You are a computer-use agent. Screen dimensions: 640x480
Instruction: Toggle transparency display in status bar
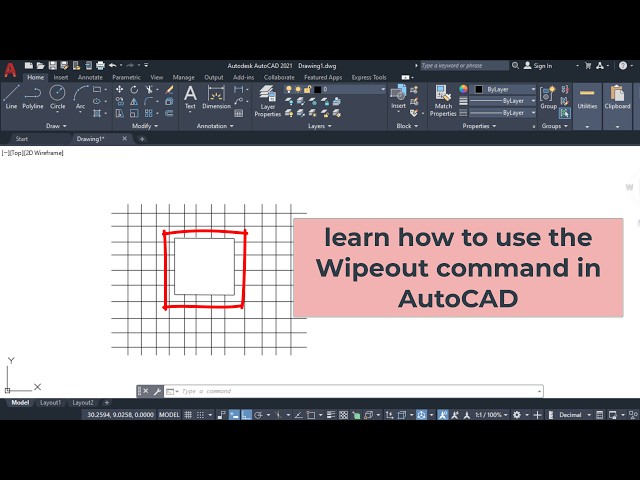tap(344, 415)
